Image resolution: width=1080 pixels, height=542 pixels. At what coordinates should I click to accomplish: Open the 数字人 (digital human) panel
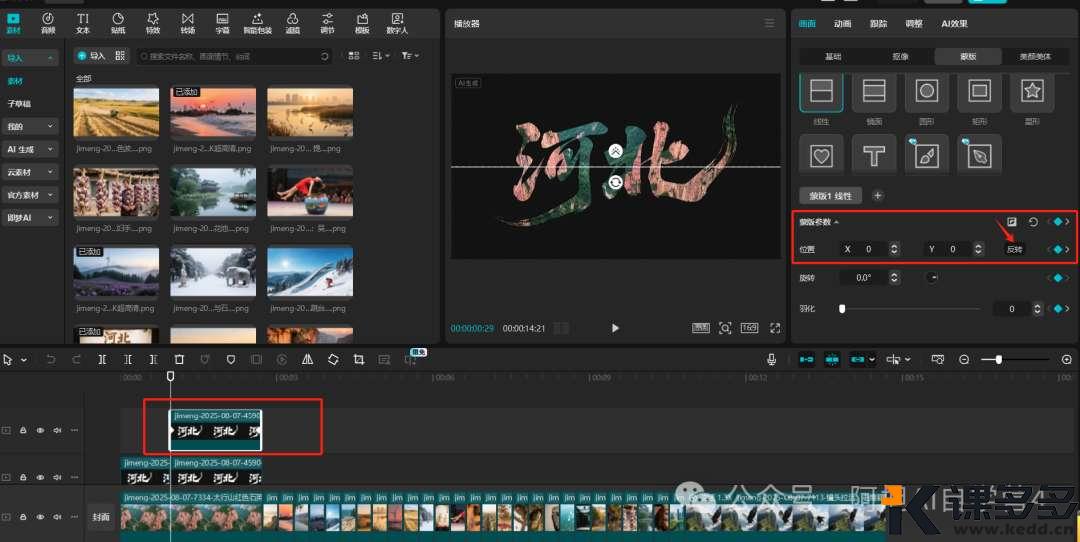(397, 23)
